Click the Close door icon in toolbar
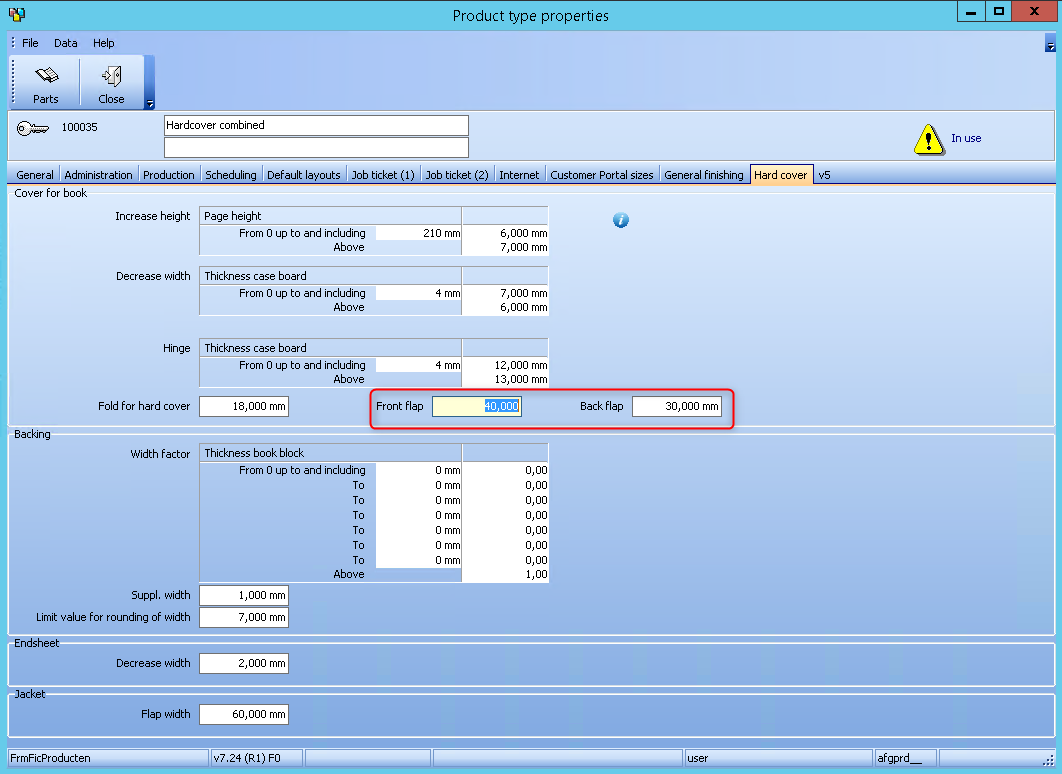The width and height of the screenshot is (1062, 774). 111,76
